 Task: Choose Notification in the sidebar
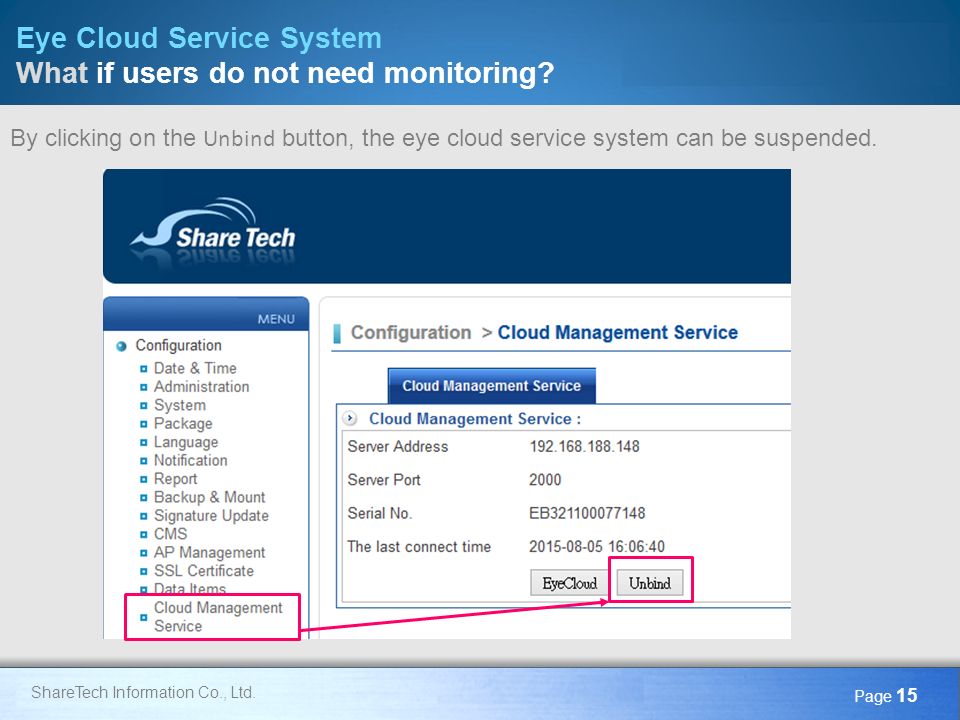click(x=190, y=460)
